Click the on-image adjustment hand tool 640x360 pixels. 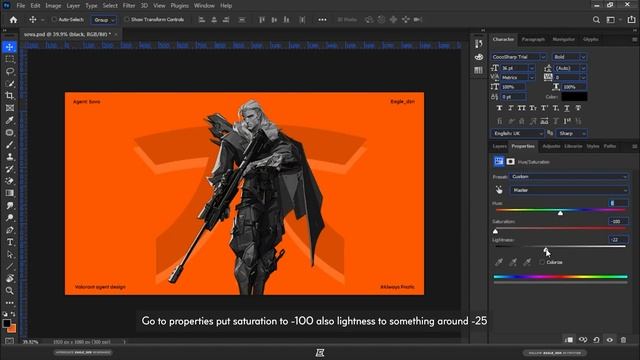click(x=499, y=190)
